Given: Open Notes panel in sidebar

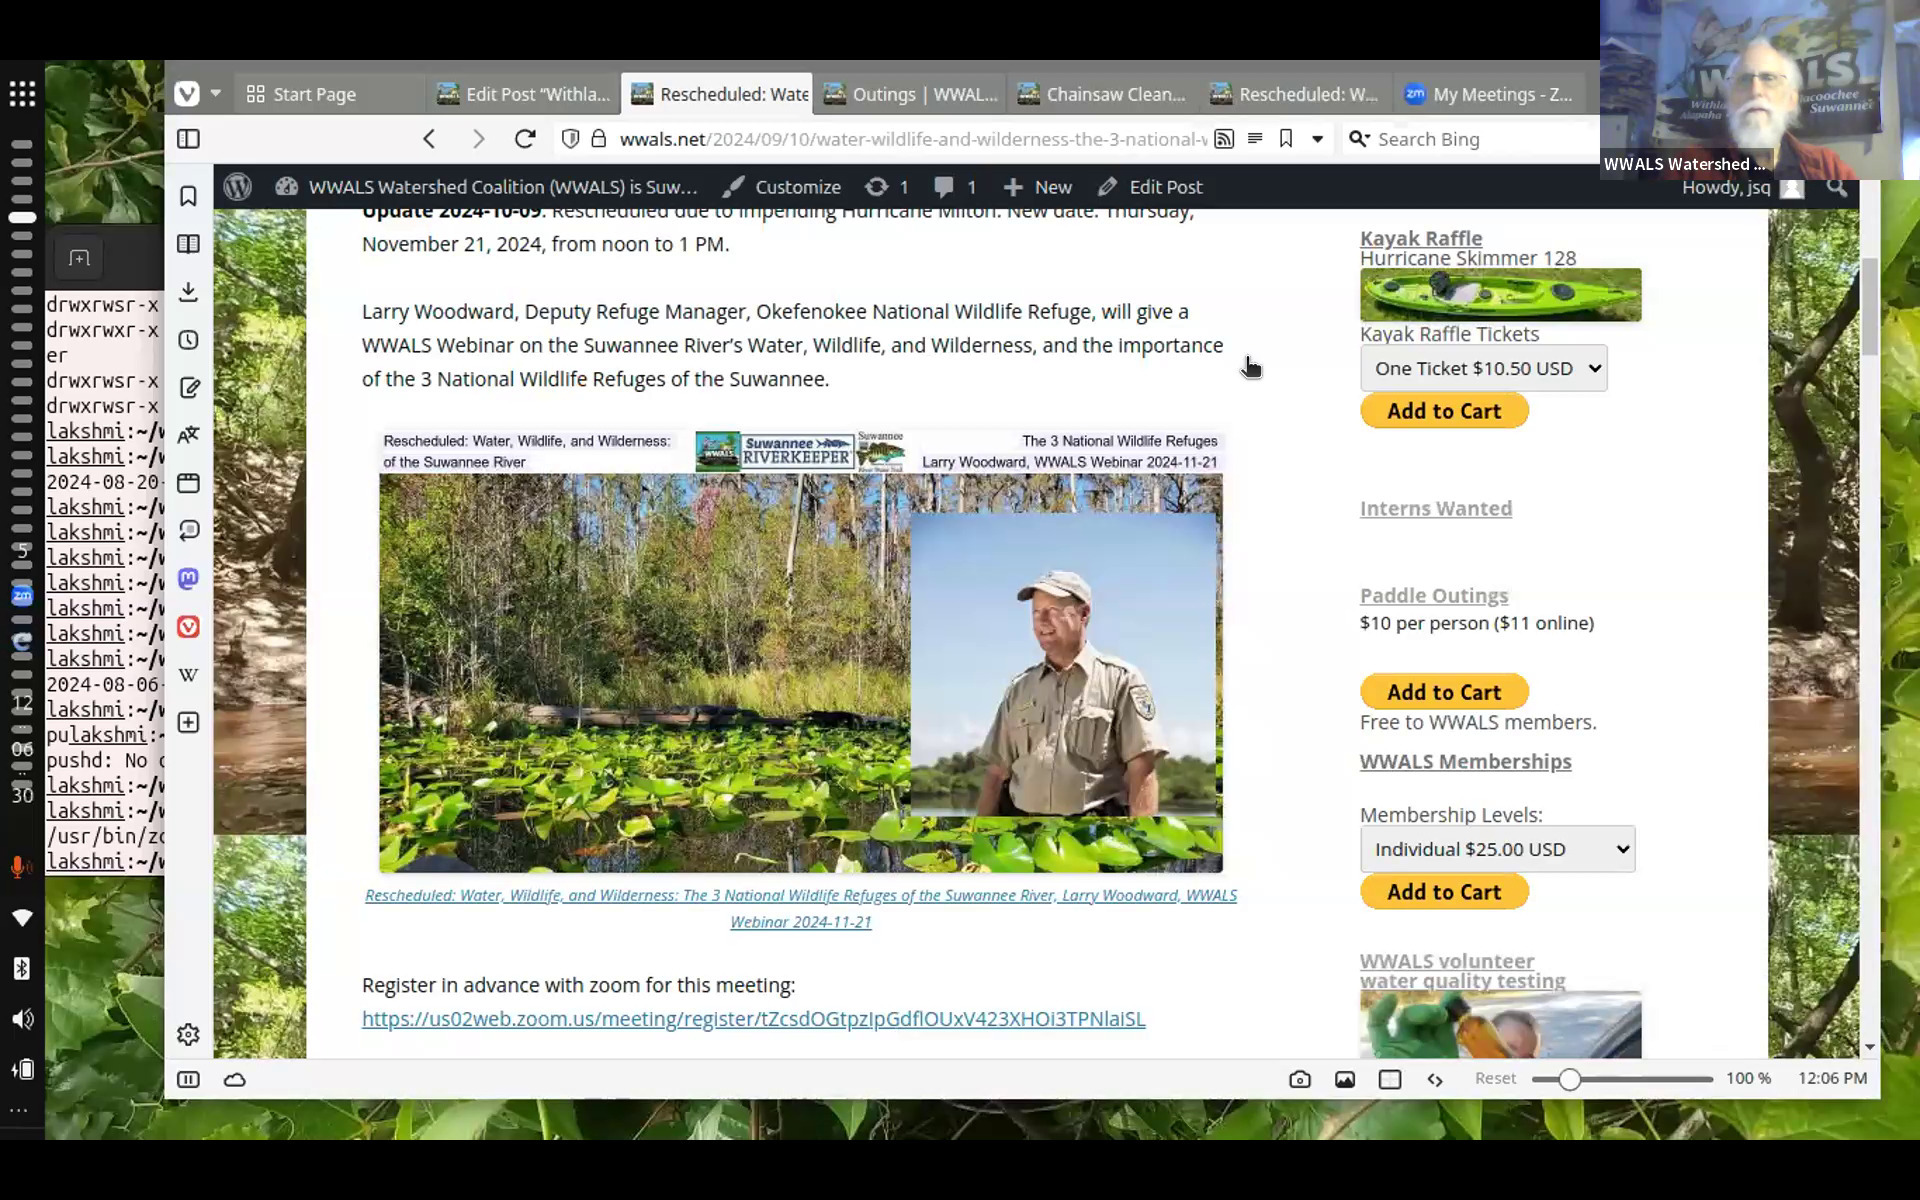Looking at the screenshot, I should point(188,388).
